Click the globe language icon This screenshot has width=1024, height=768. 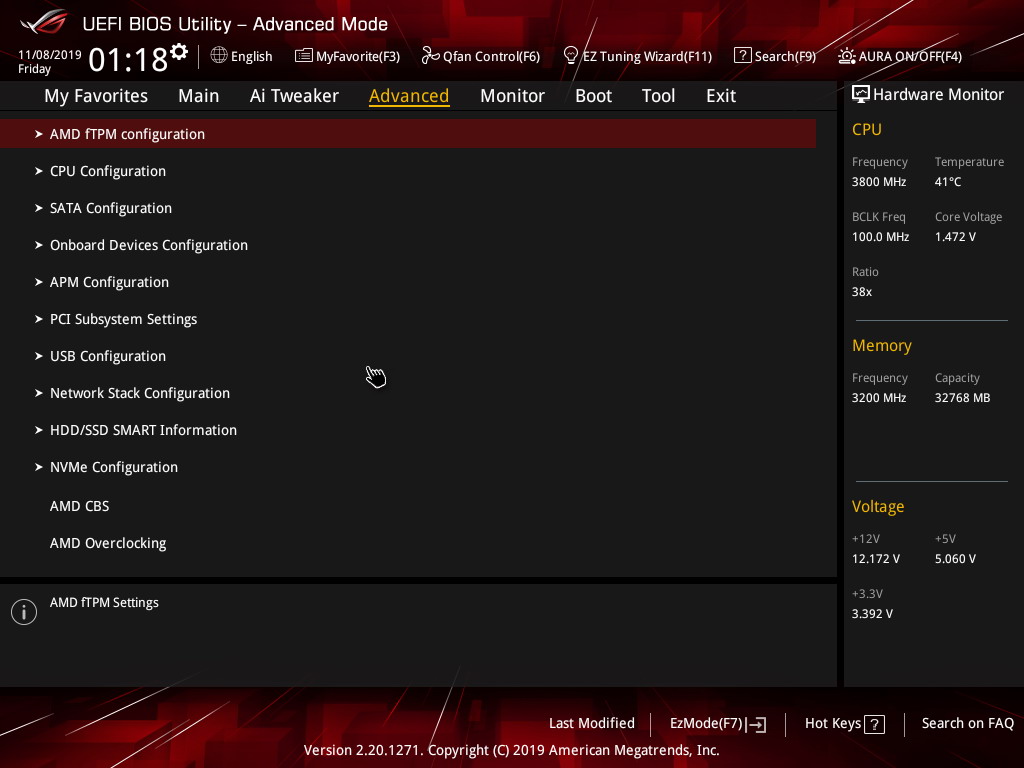pyautogui.click(x=219, y=56)
